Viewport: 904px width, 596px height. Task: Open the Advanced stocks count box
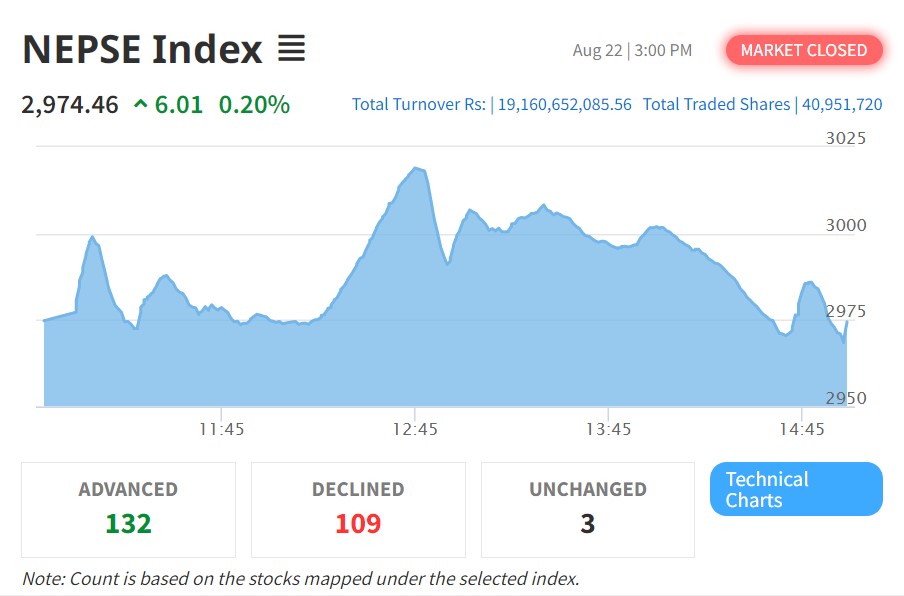pyautogui.click(x=128, y=509)
